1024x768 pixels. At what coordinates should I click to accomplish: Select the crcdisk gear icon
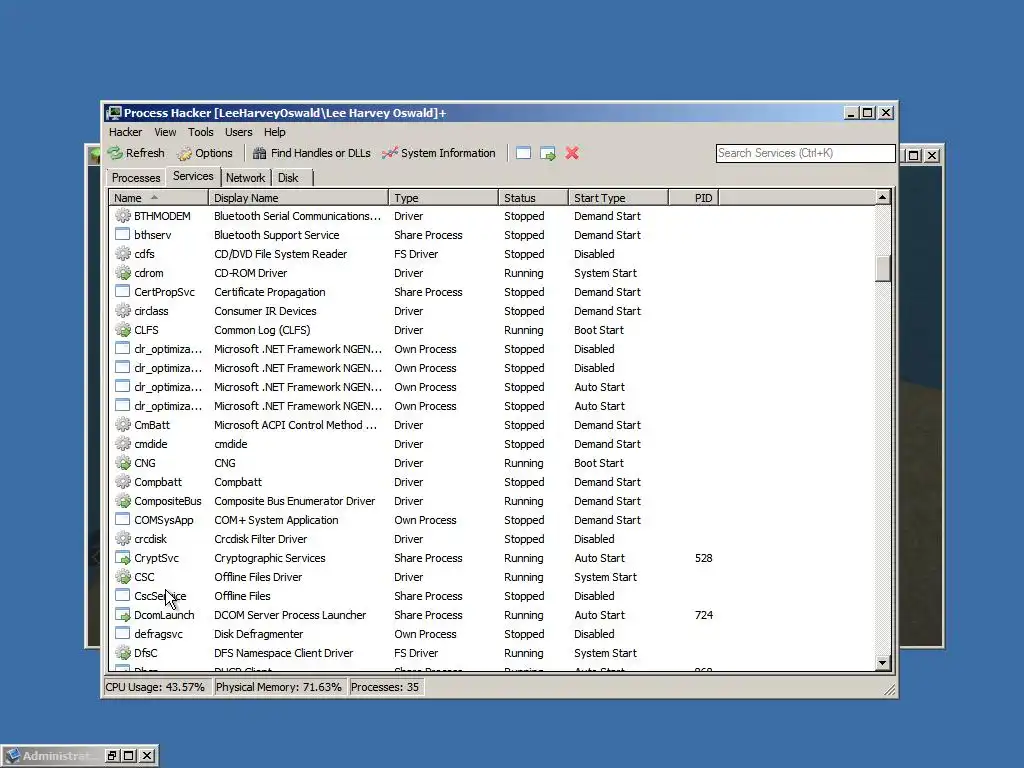click(x=123, y=538)
